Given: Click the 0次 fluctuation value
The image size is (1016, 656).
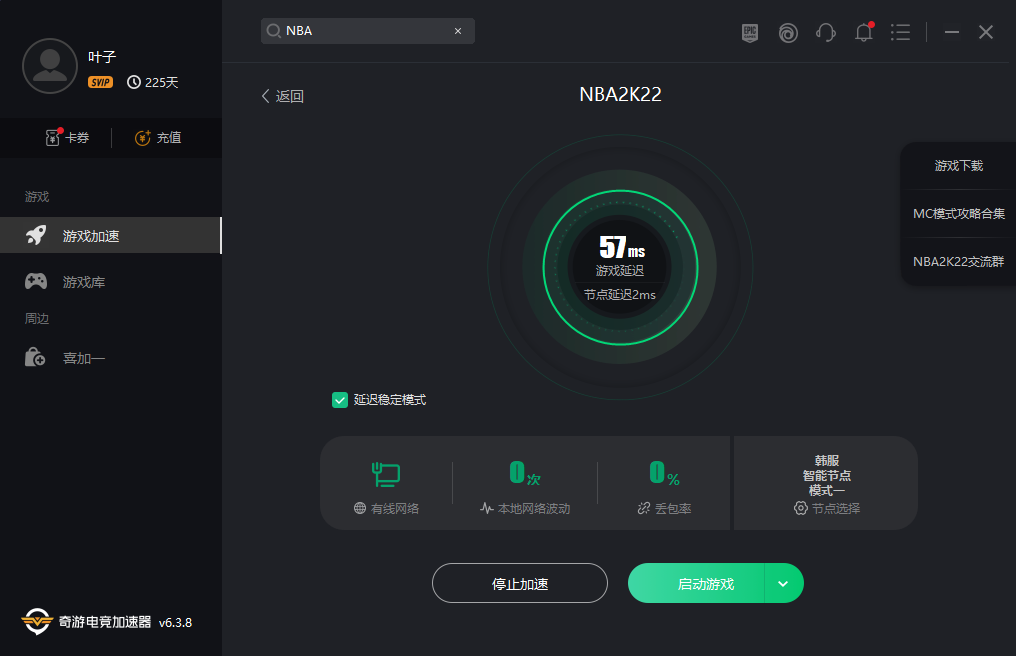Looking at the screenshot, I should pos(524,473).
